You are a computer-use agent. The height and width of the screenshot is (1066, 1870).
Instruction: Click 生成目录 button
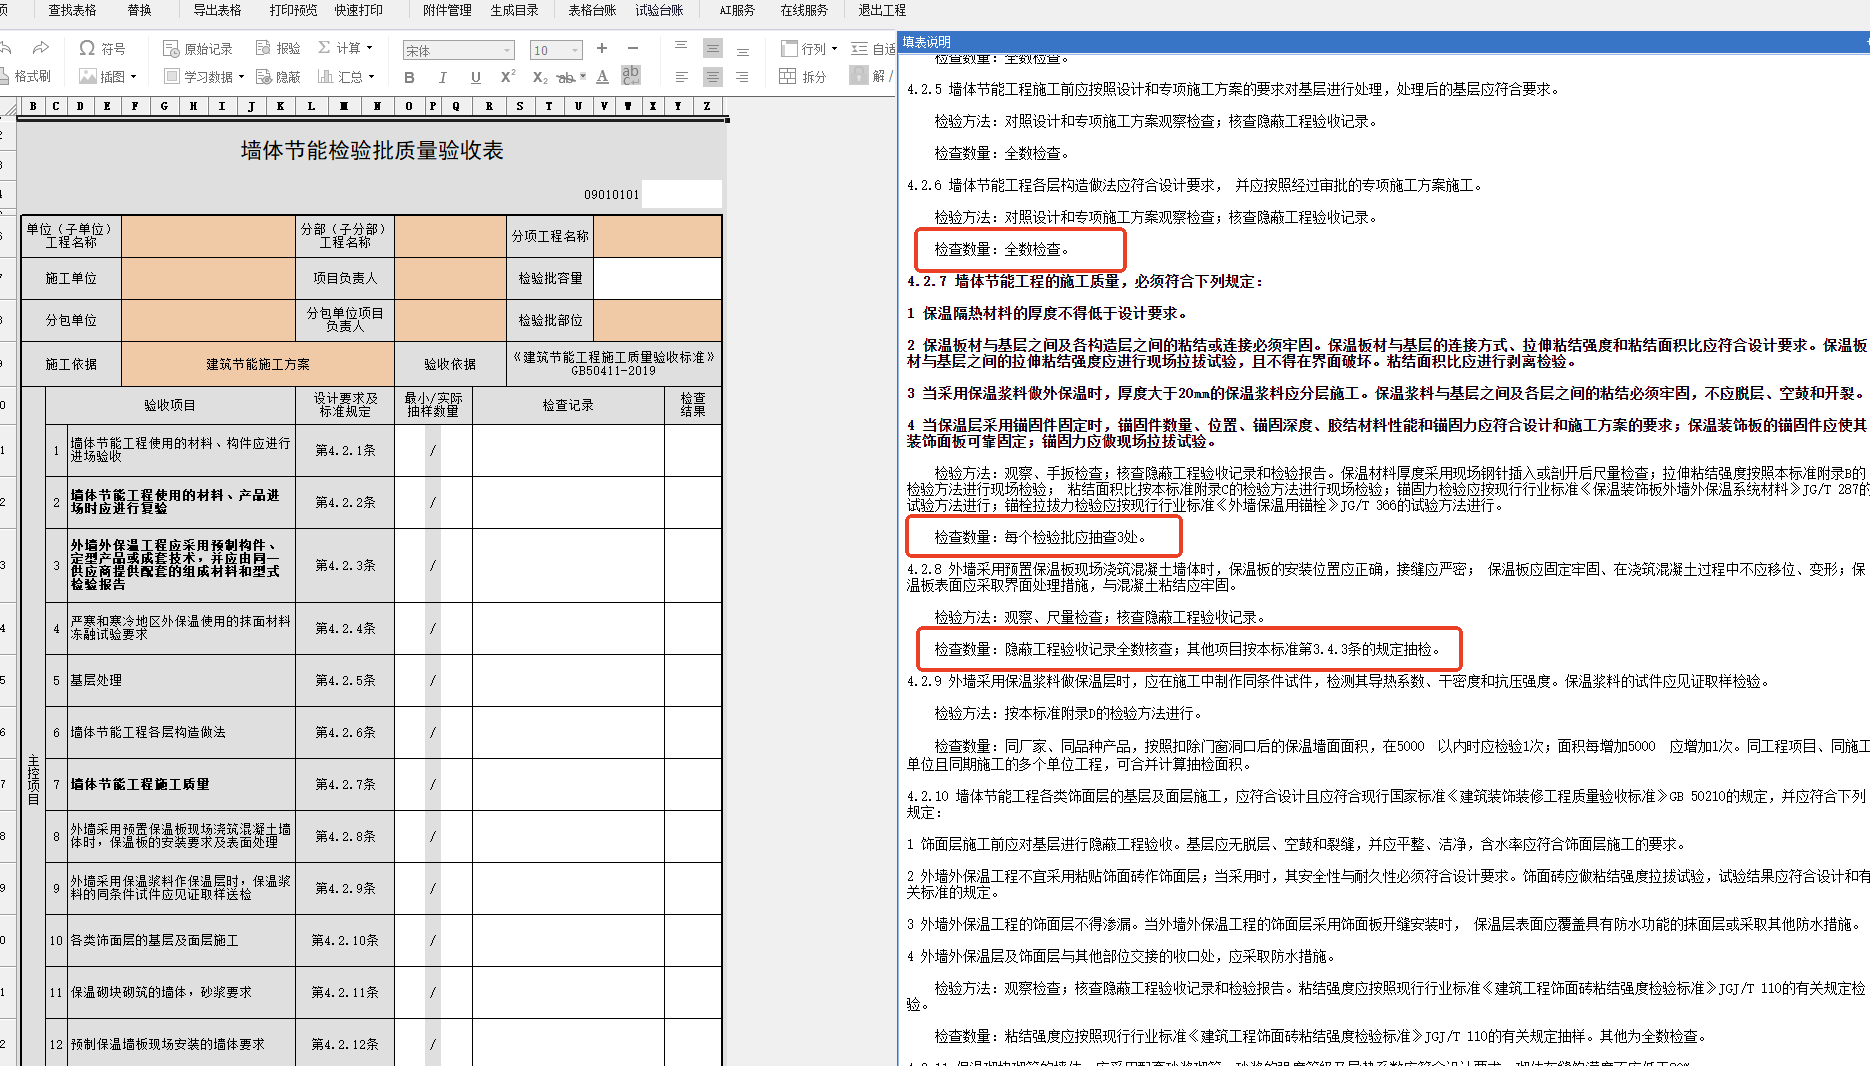[514, 10]
